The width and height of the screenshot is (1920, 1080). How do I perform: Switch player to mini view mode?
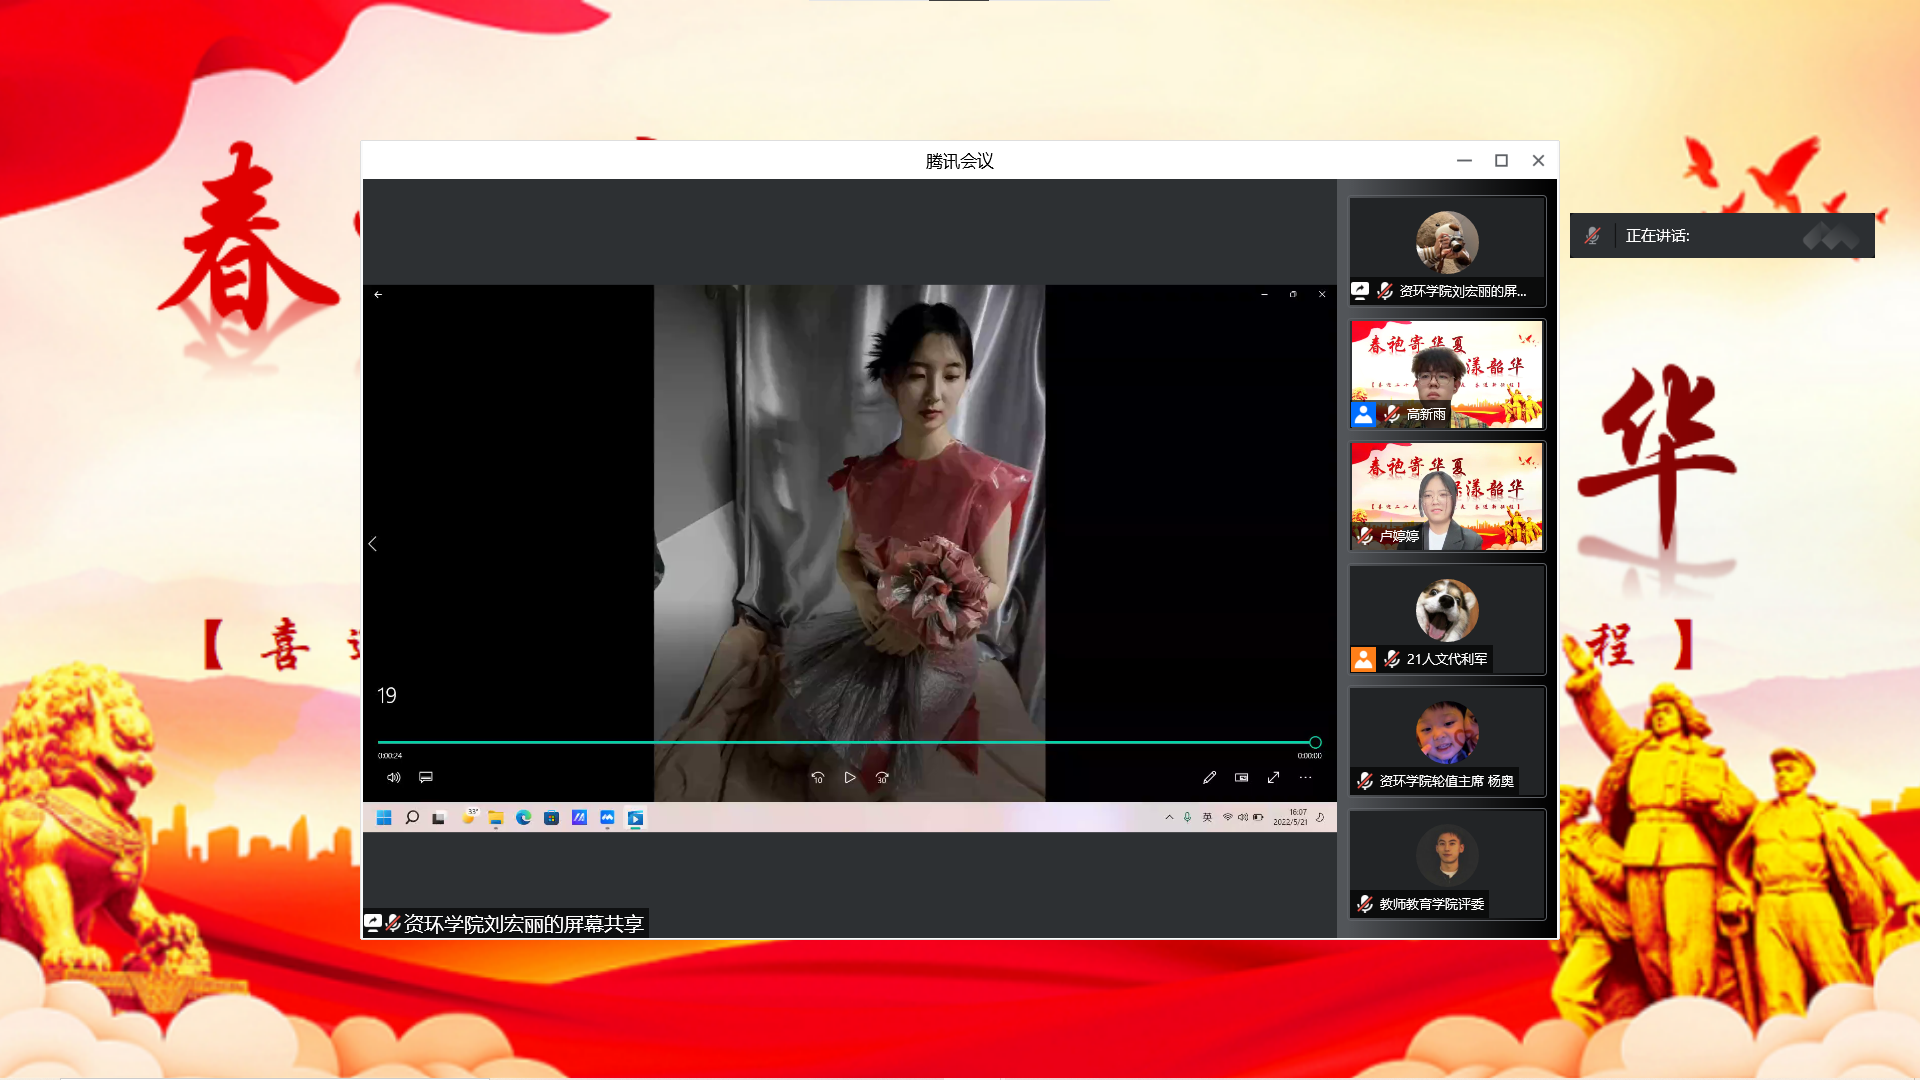pyautogui.click(x=1241, y=777)
